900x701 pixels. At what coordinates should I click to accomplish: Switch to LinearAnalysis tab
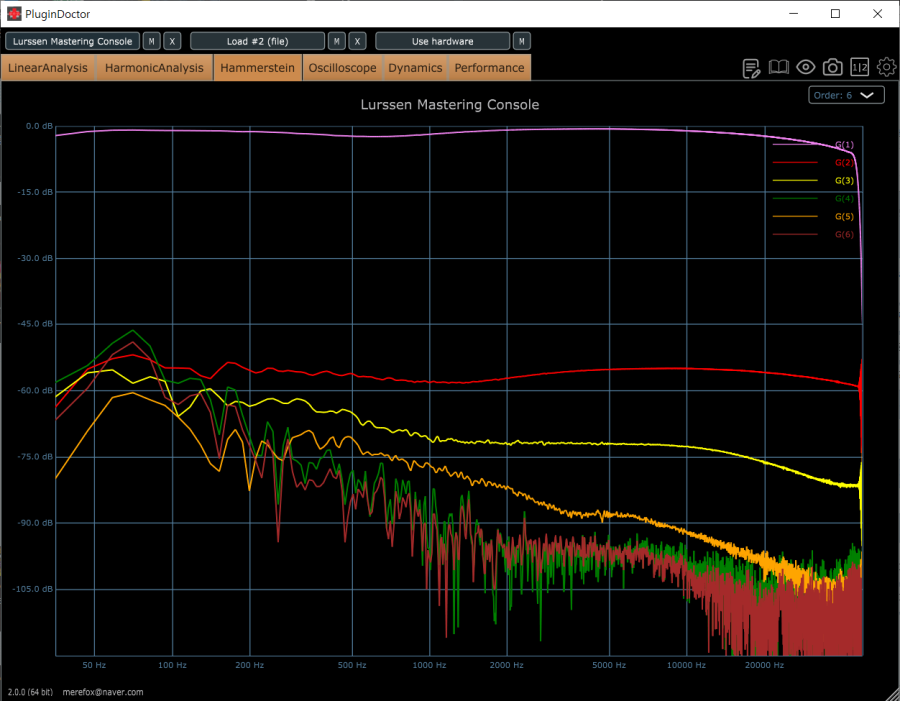pos(48,68)
